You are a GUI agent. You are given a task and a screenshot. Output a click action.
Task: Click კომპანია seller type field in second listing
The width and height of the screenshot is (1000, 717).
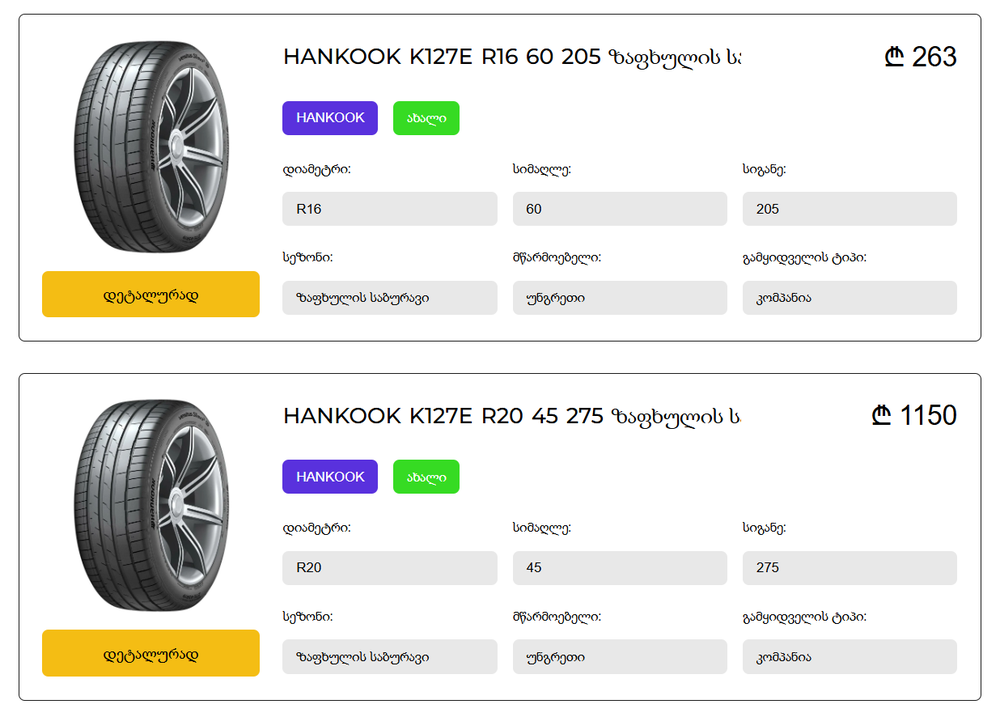[x=849, y=656]
